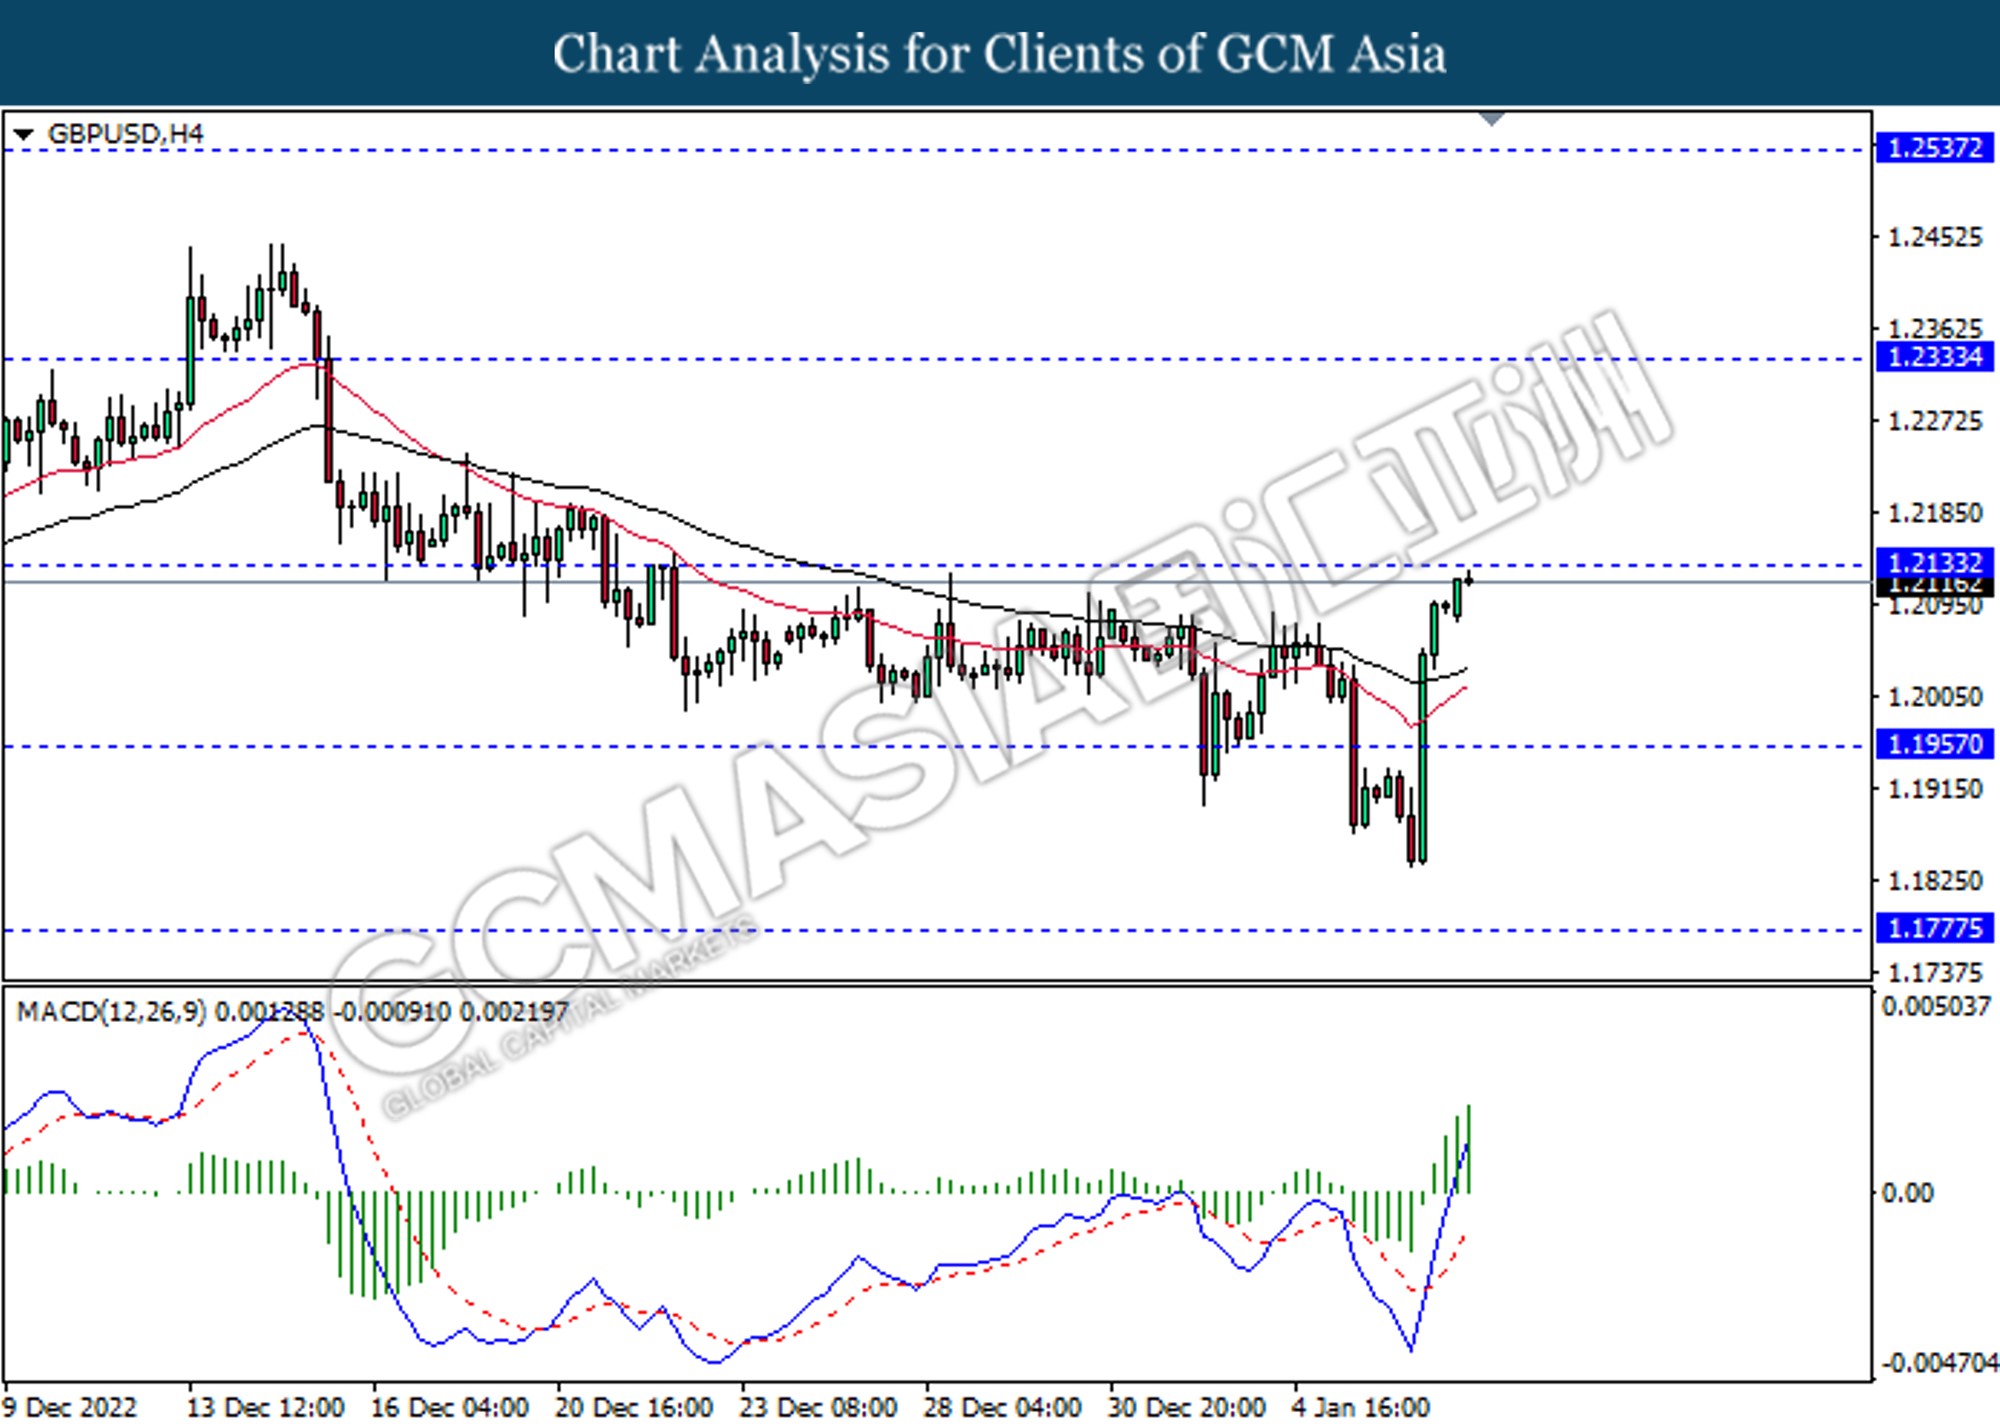Click the Chart Analysis for Clients title

pos(999,54)
